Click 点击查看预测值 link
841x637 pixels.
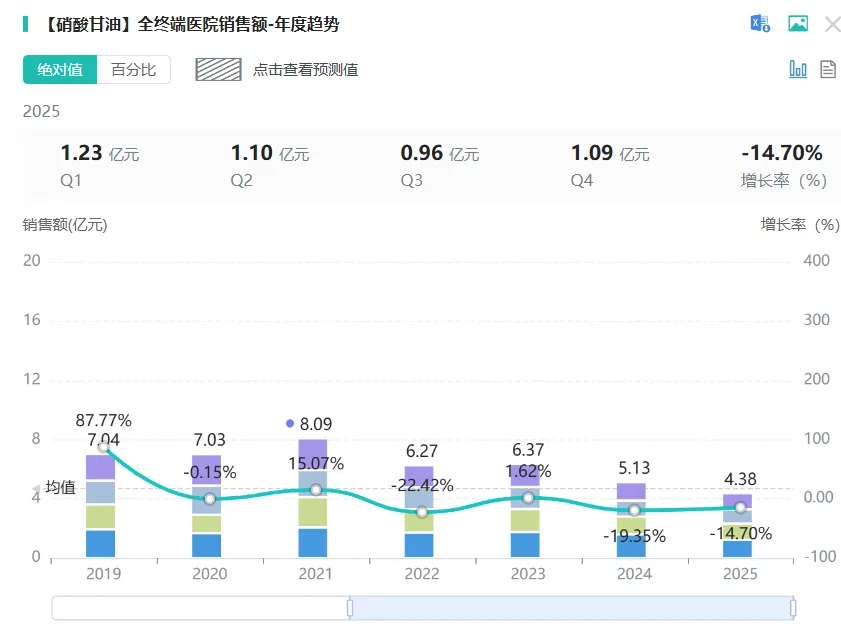pyautogui.click(x=305, y=69)
